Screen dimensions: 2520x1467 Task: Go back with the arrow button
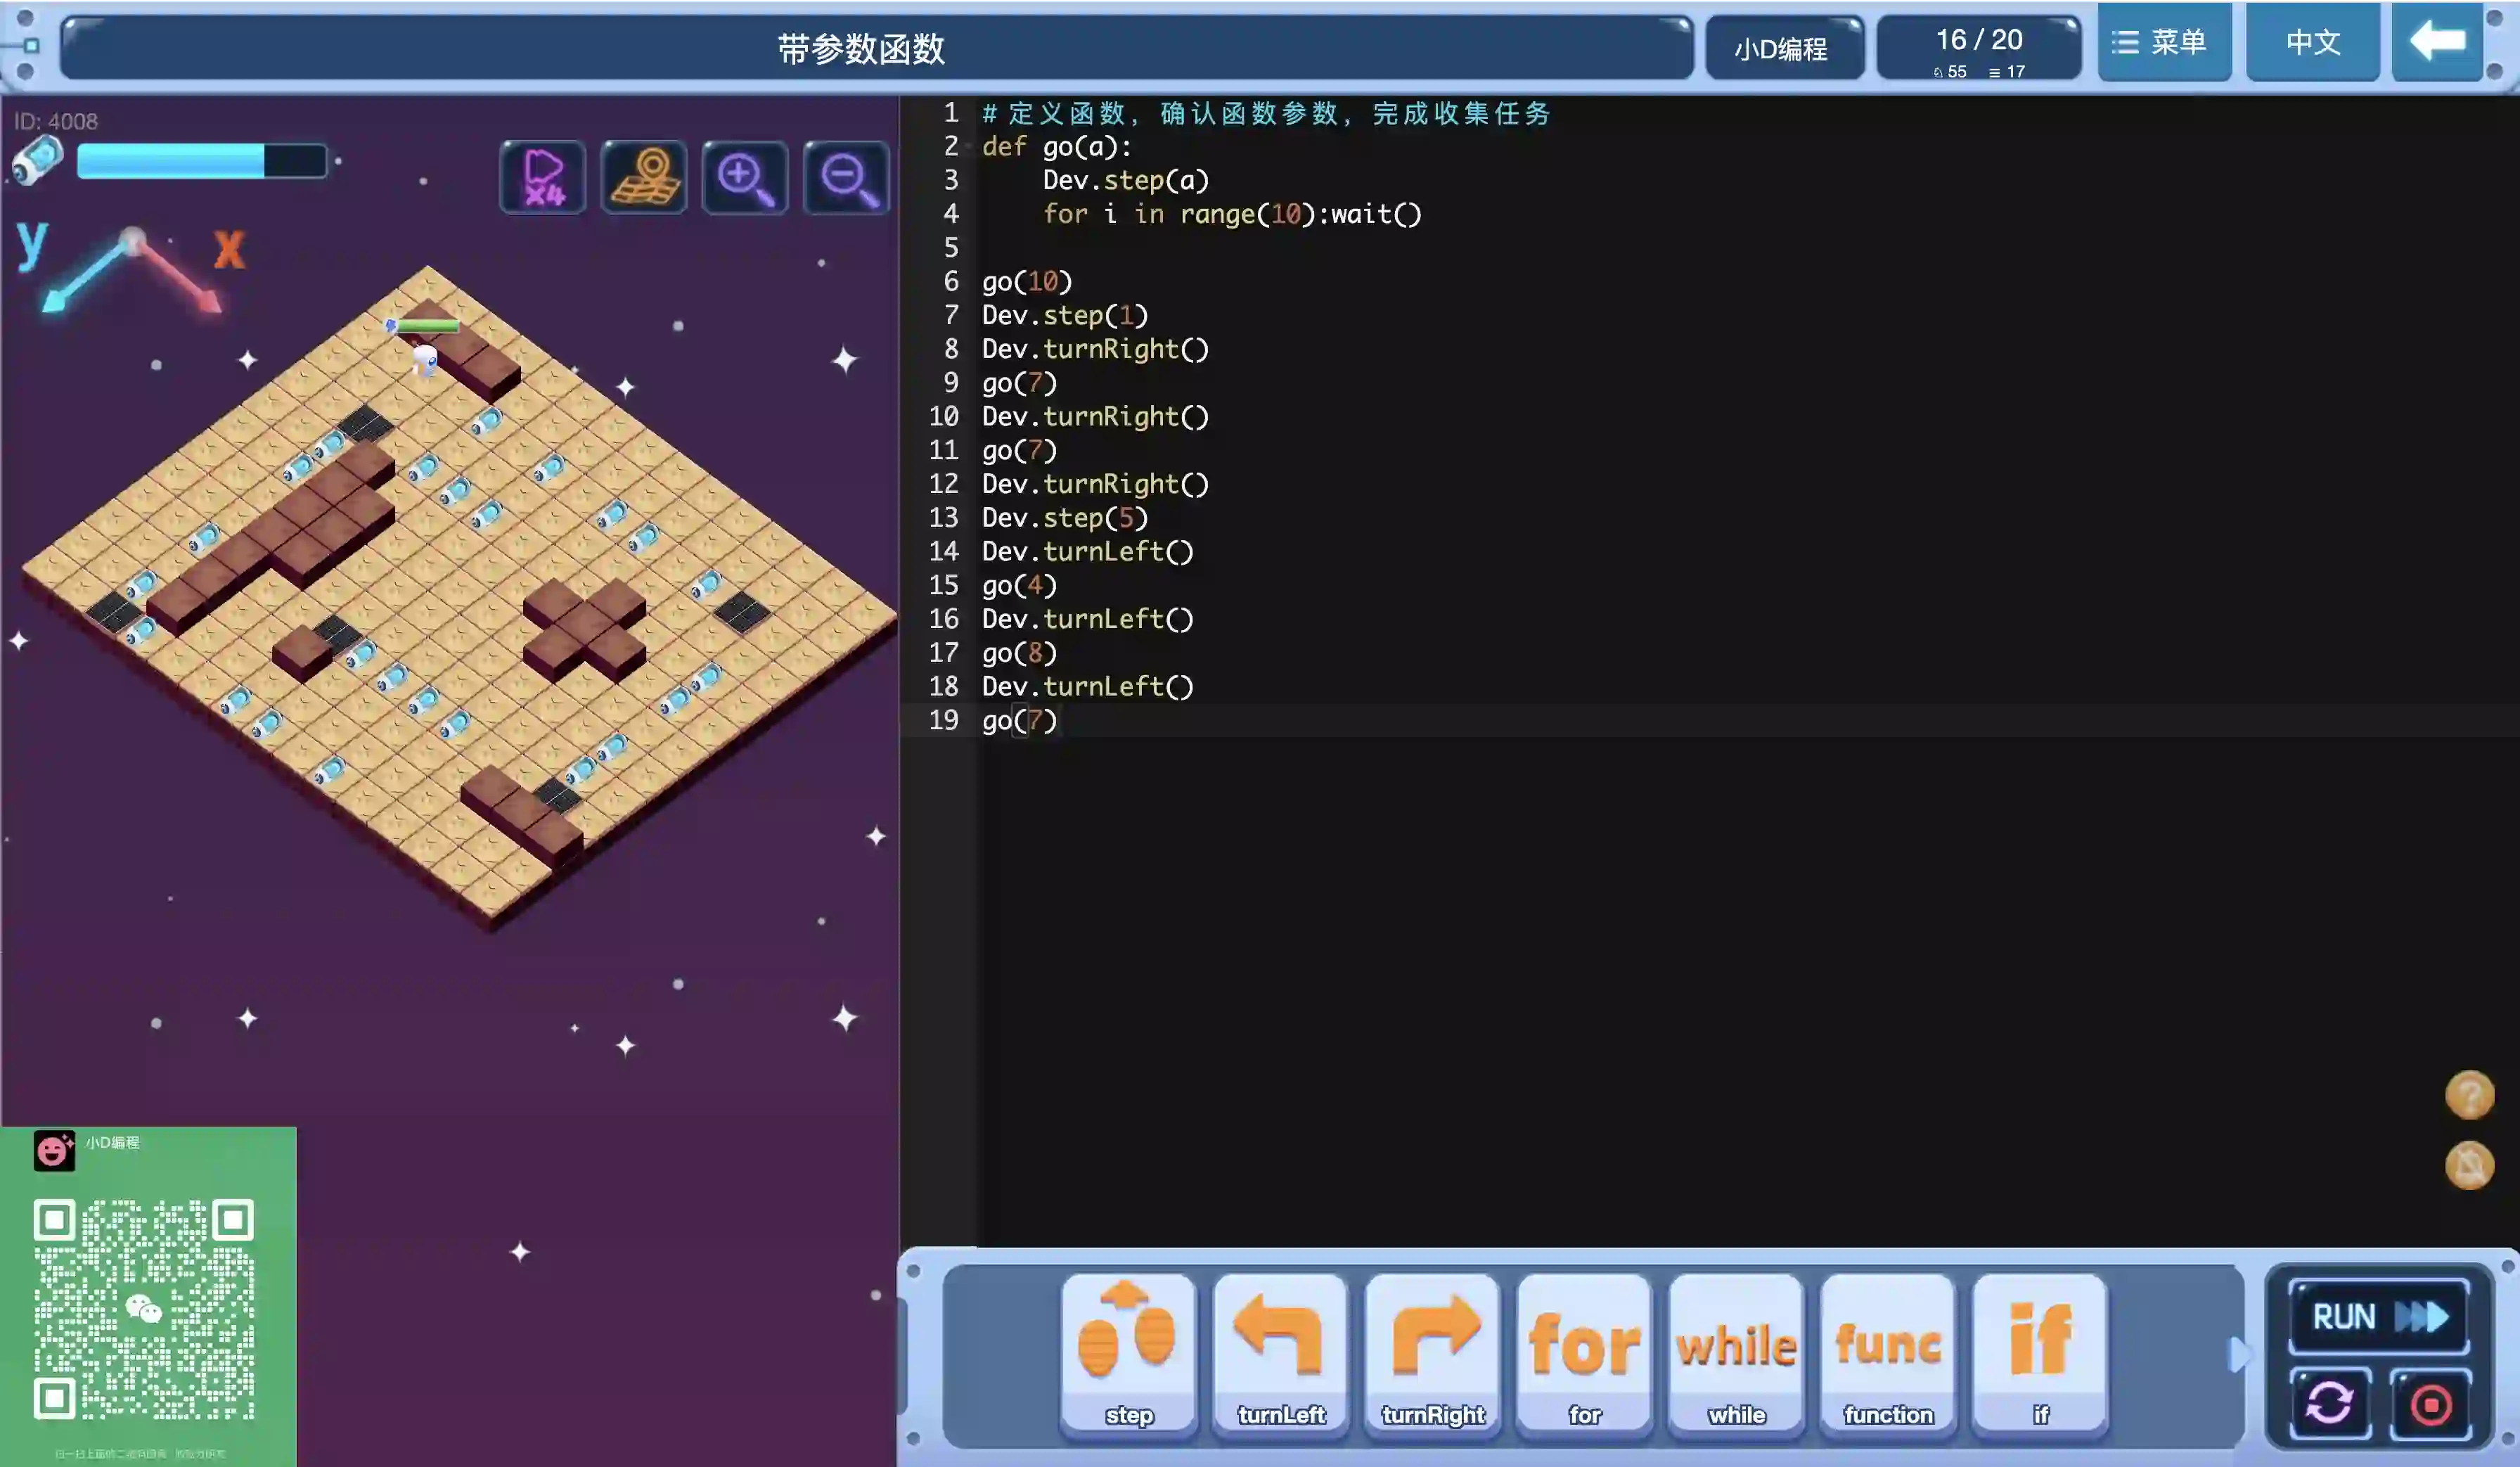(x=2437, y=42)
